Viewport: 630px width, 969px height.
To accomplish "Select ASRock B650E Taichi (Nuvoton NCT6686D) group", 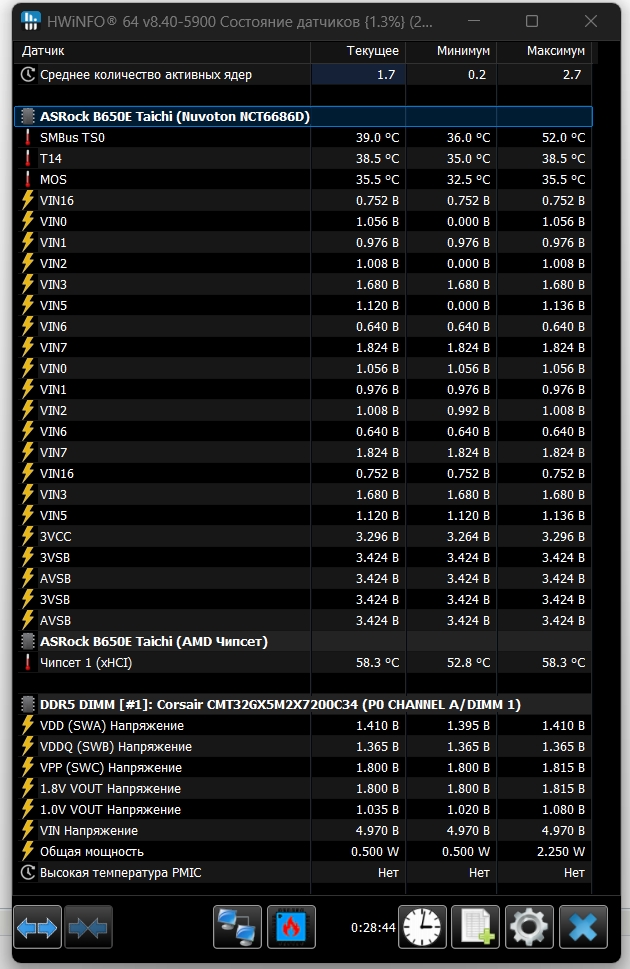I will point(303,116).
